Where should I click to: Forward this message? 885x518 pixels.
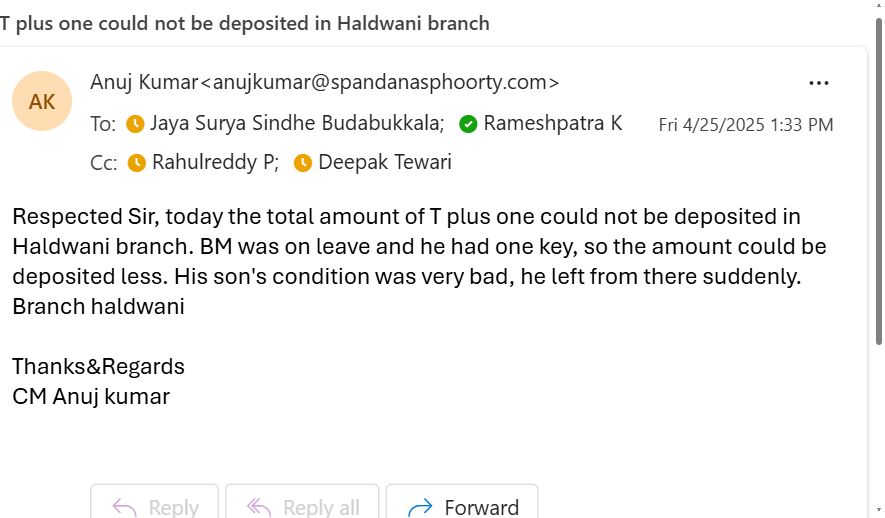(462, 507)
